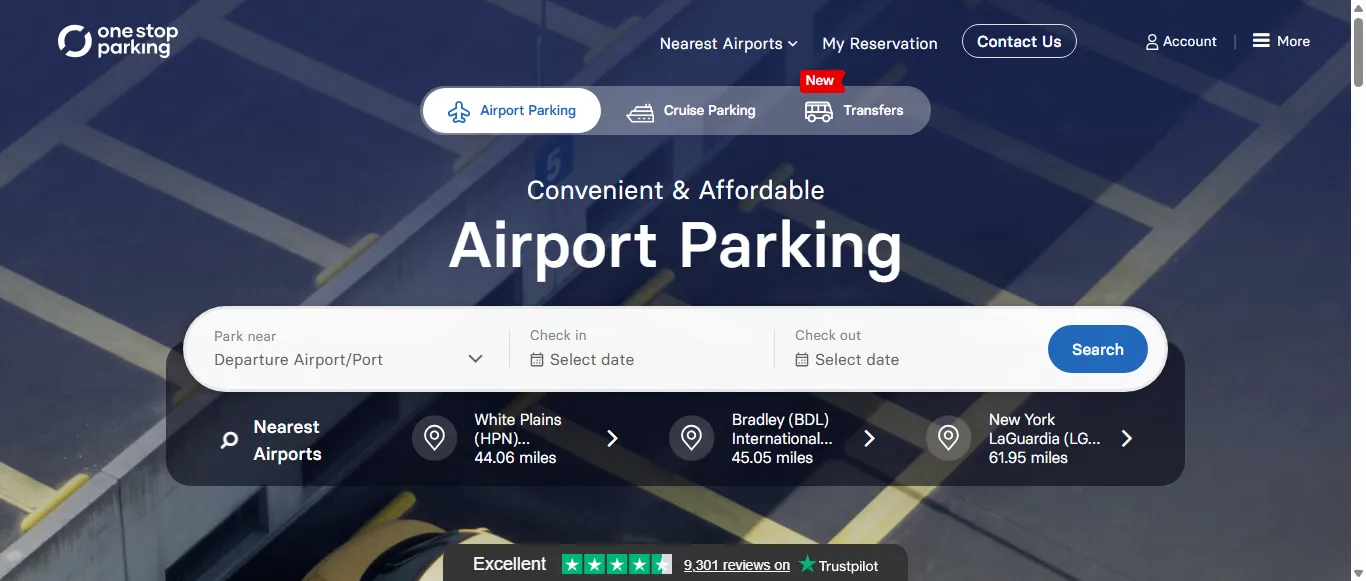Open the More menu via the hamburger icon

pyautogui.click(x=1262, y=41)
